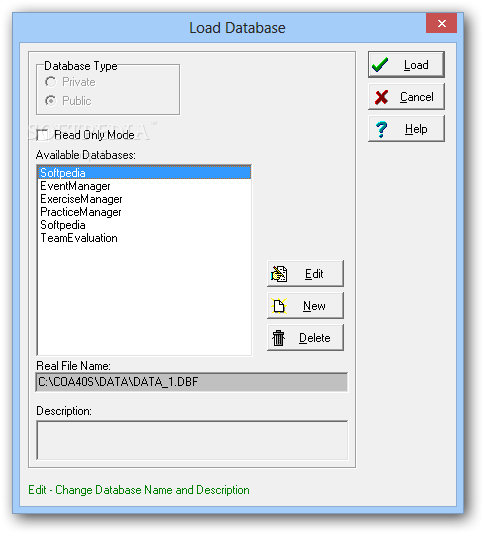Click the red X Cancel icon
The height and width of the screenshot is (534, 484).
coord(381,97)
